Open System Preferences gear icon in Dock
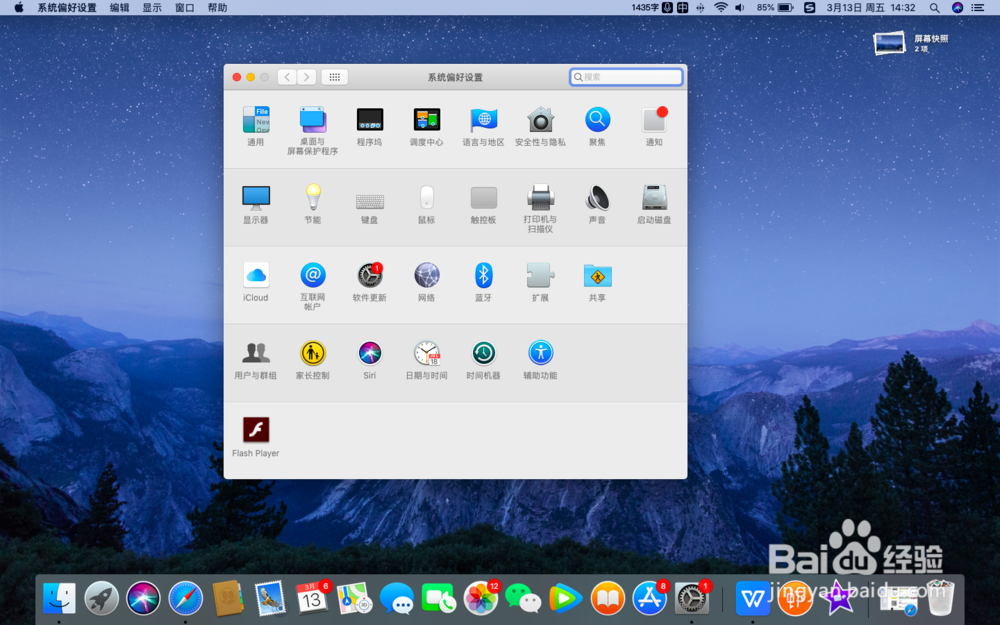The image size is (1000, 625). point(691,598)
